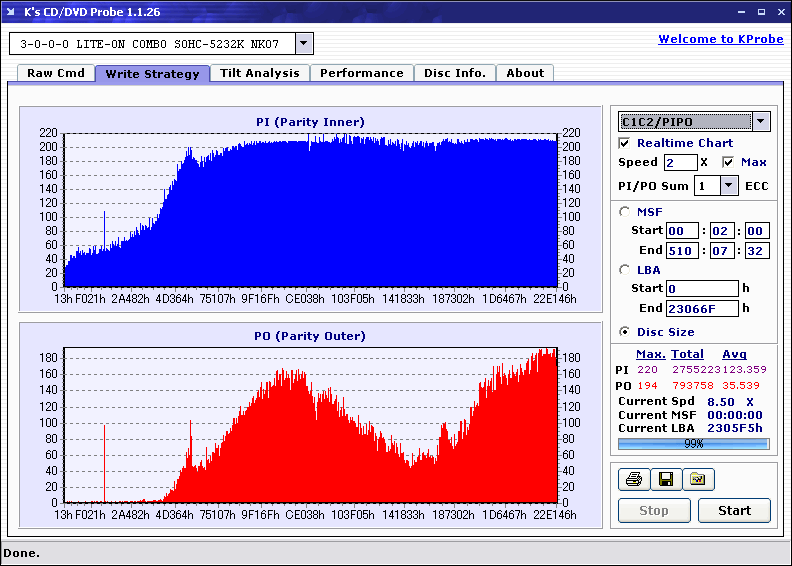Click the PI average value 123.359

(x=745, y=370)
